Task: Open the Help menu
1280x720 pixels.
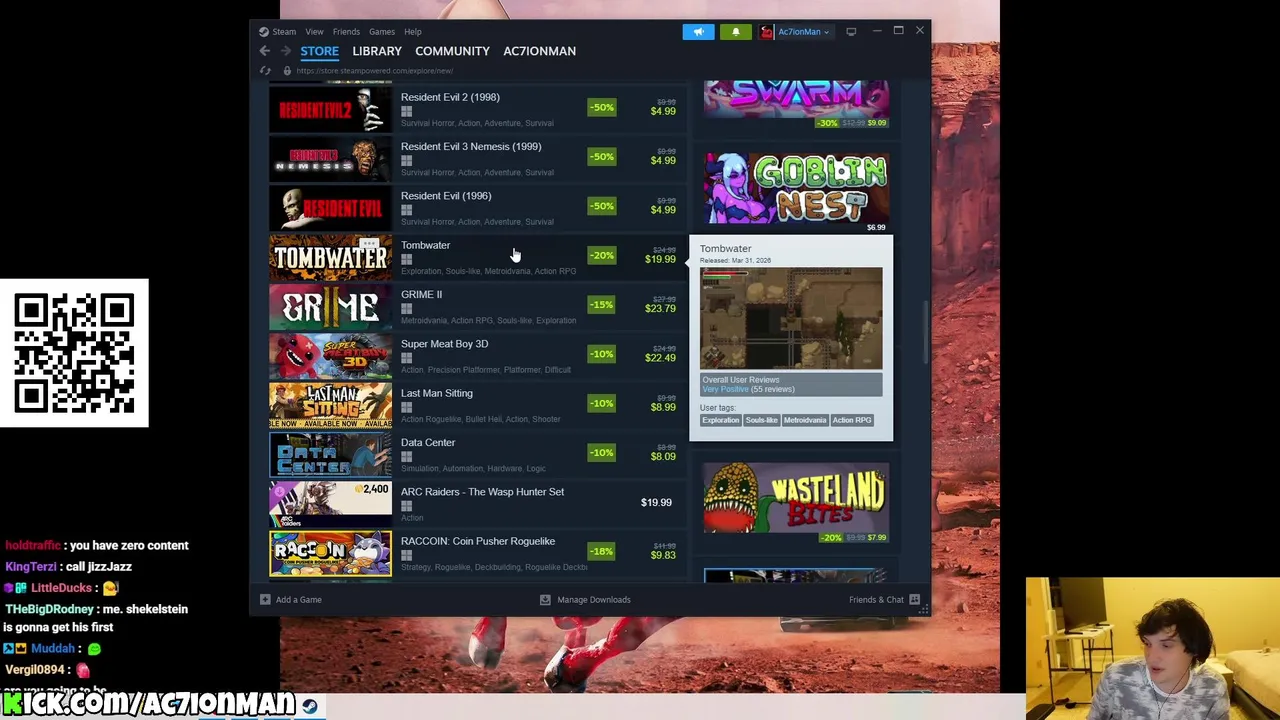Action: coord(413,31)
